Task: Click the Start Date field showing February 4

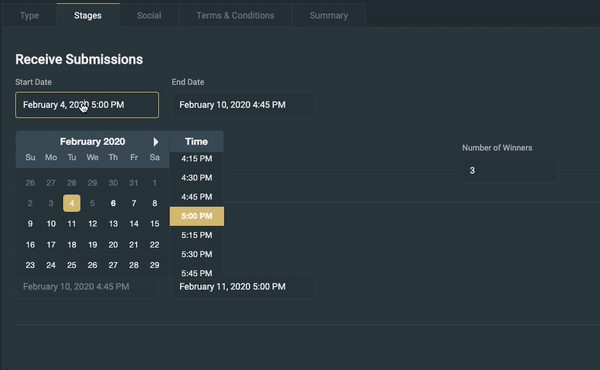Action: click(87, 105)
